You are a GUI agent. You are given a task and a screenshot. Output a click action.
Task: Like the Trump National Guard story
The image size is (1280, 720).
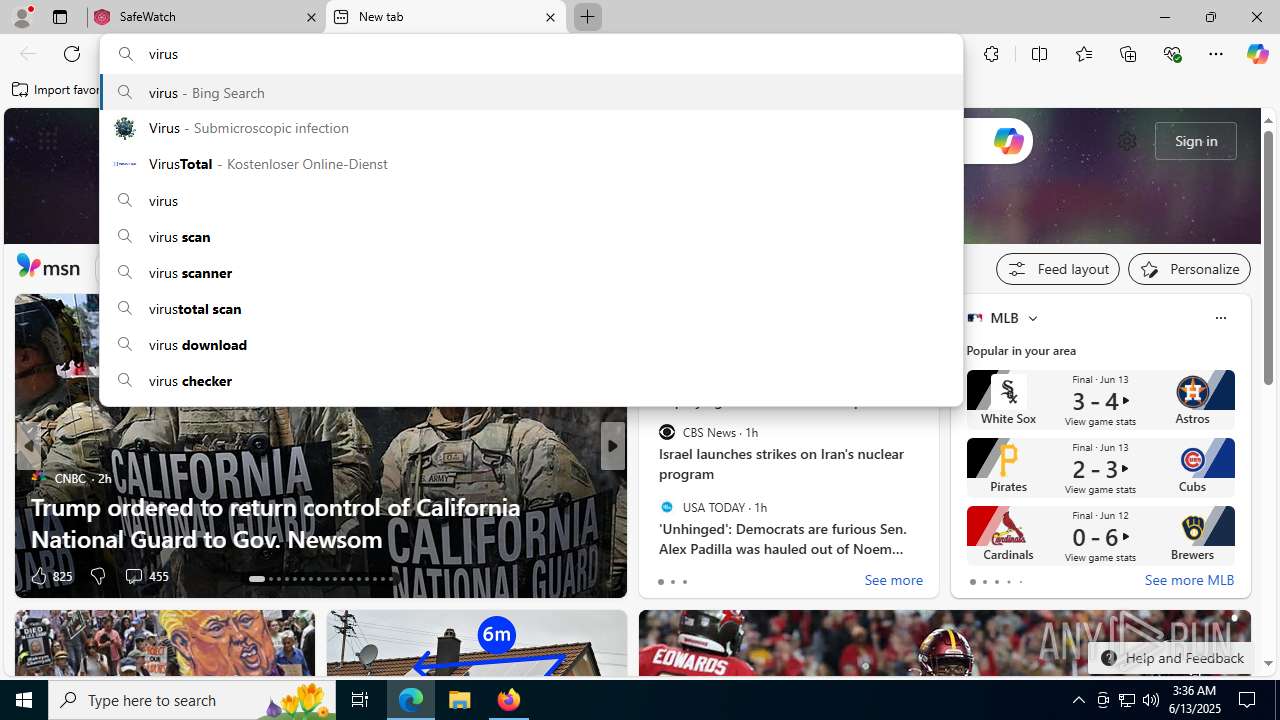point(51,576)
